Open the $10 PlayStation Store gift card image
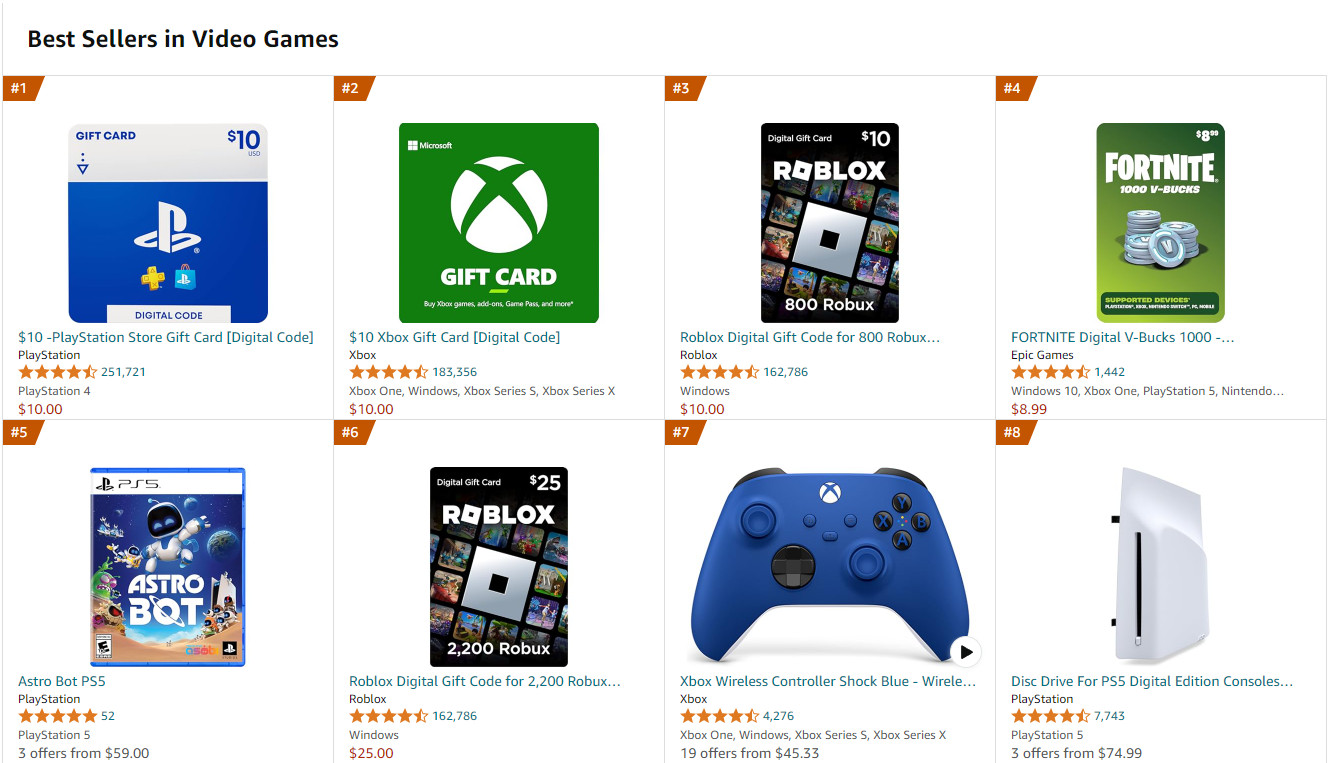The width and height of the screenshot is (1328, 763). coord(167,222)
